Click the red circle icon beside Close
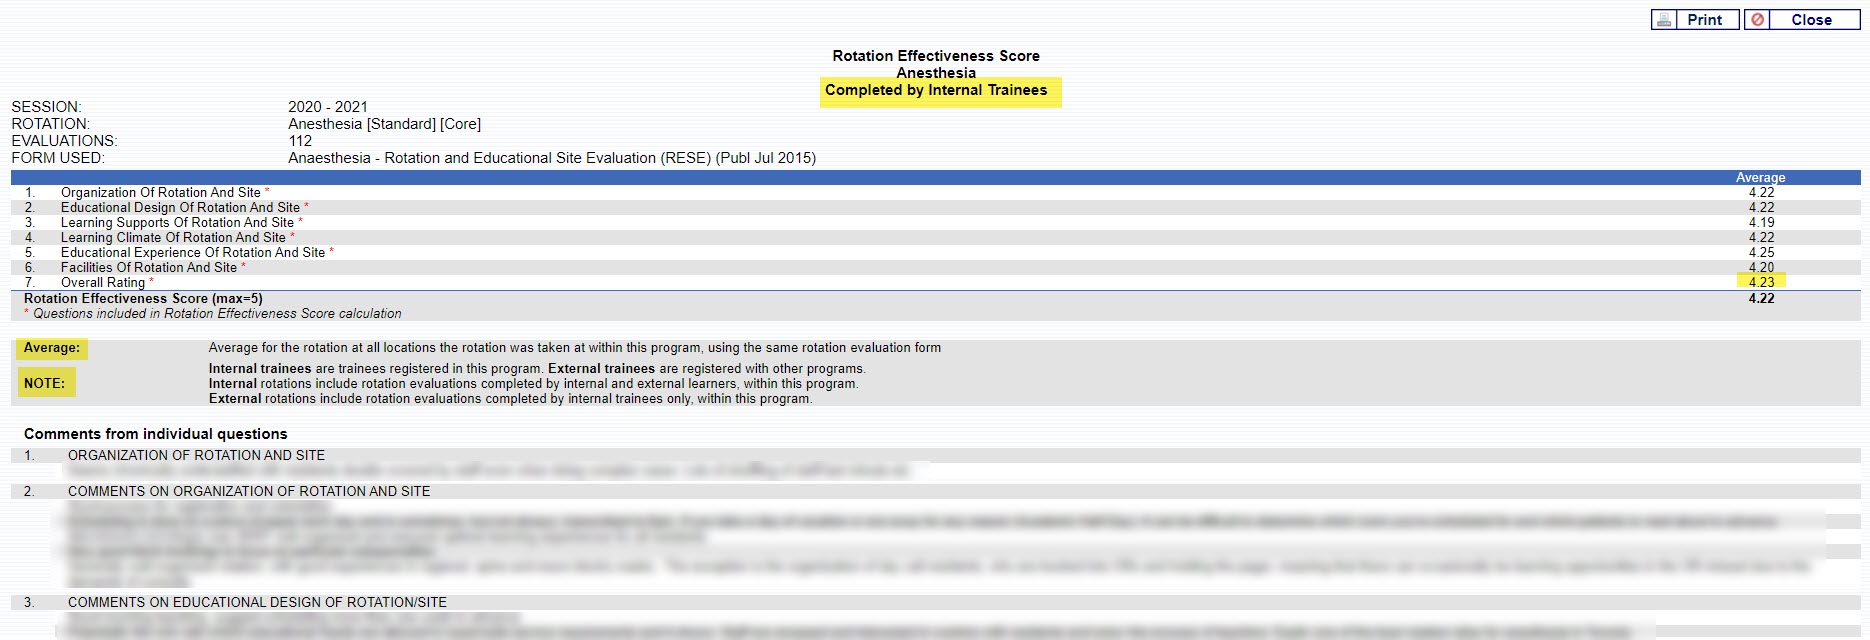The width and height of the screenshot is (1870, 640). [x=1757, y=20]
